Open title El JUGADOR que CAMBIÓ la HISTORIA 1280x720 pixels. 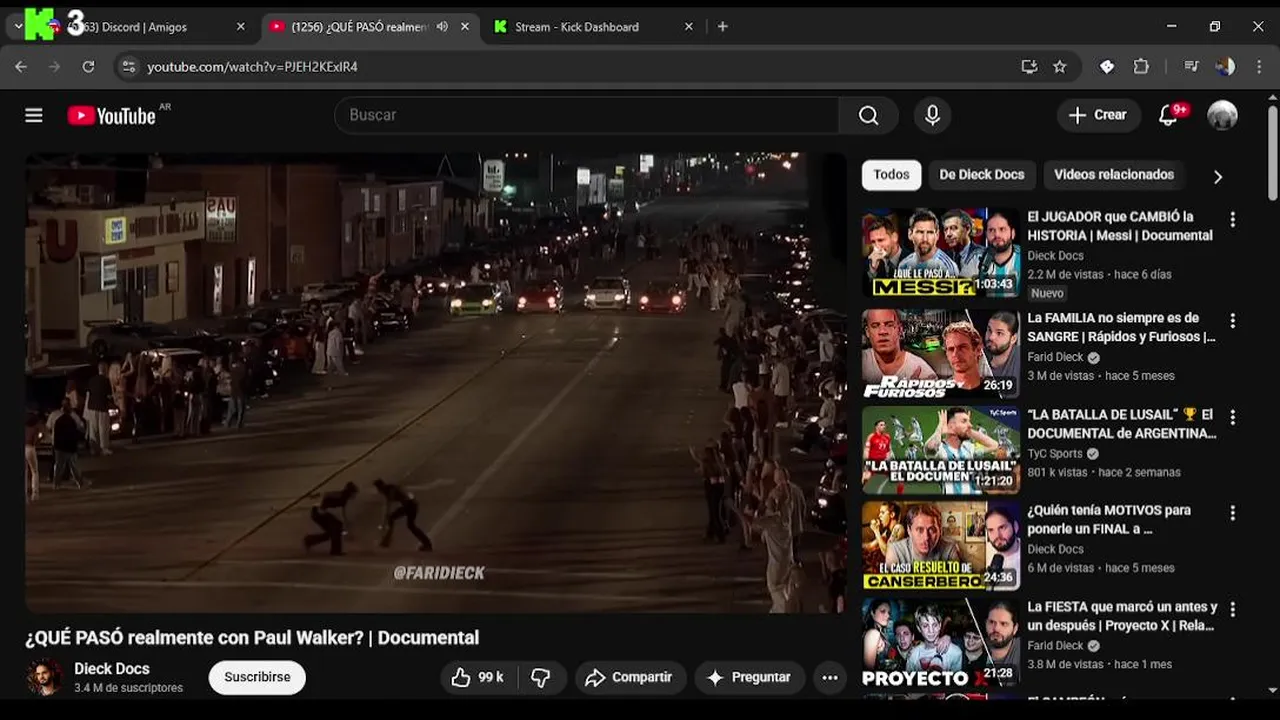(1120, 226)
